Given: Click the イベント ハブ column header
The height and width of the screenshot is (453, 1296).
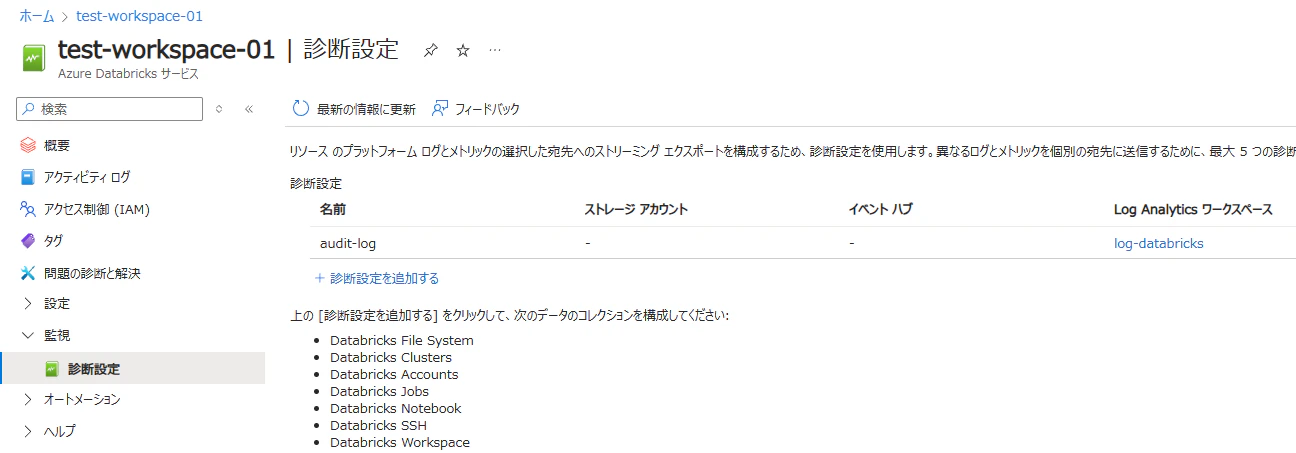Looking at the screenshot, I should pyautogui.click(x=880, y=209).
